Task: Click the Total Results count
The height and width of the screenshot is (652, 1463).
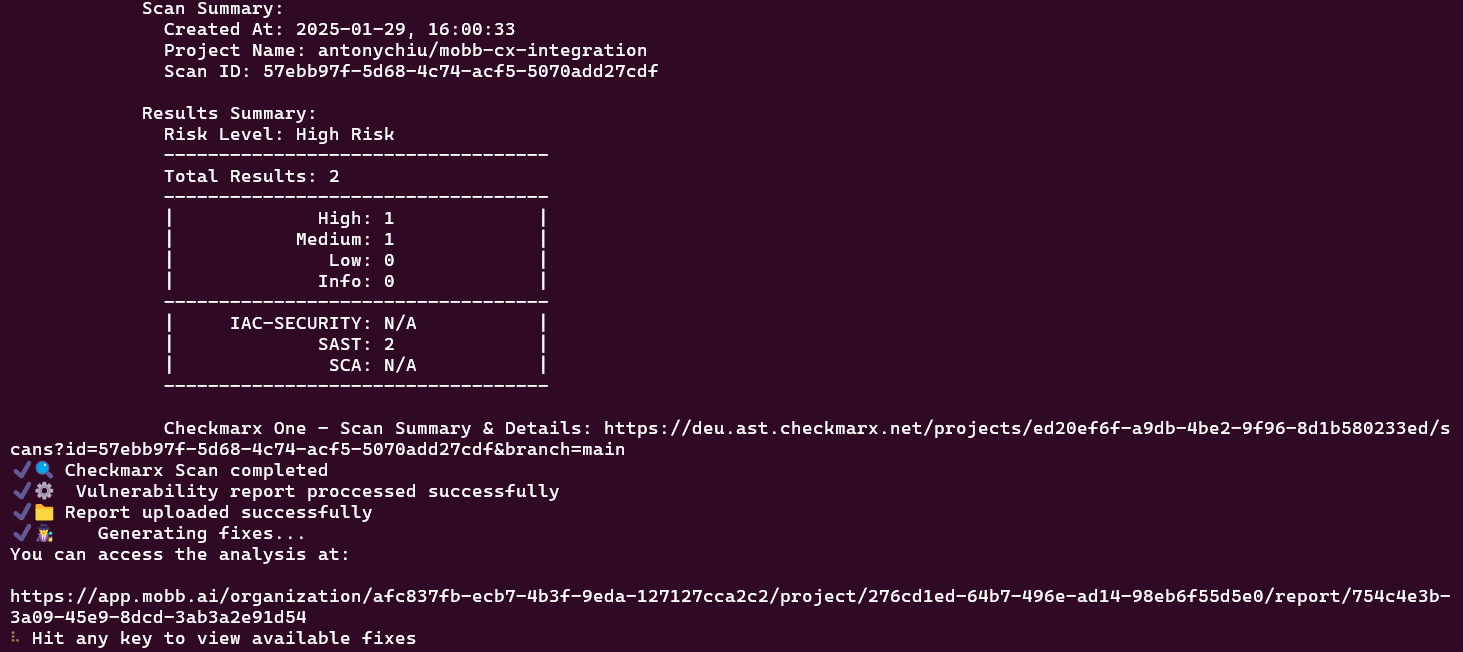Action: pos(334,176)
